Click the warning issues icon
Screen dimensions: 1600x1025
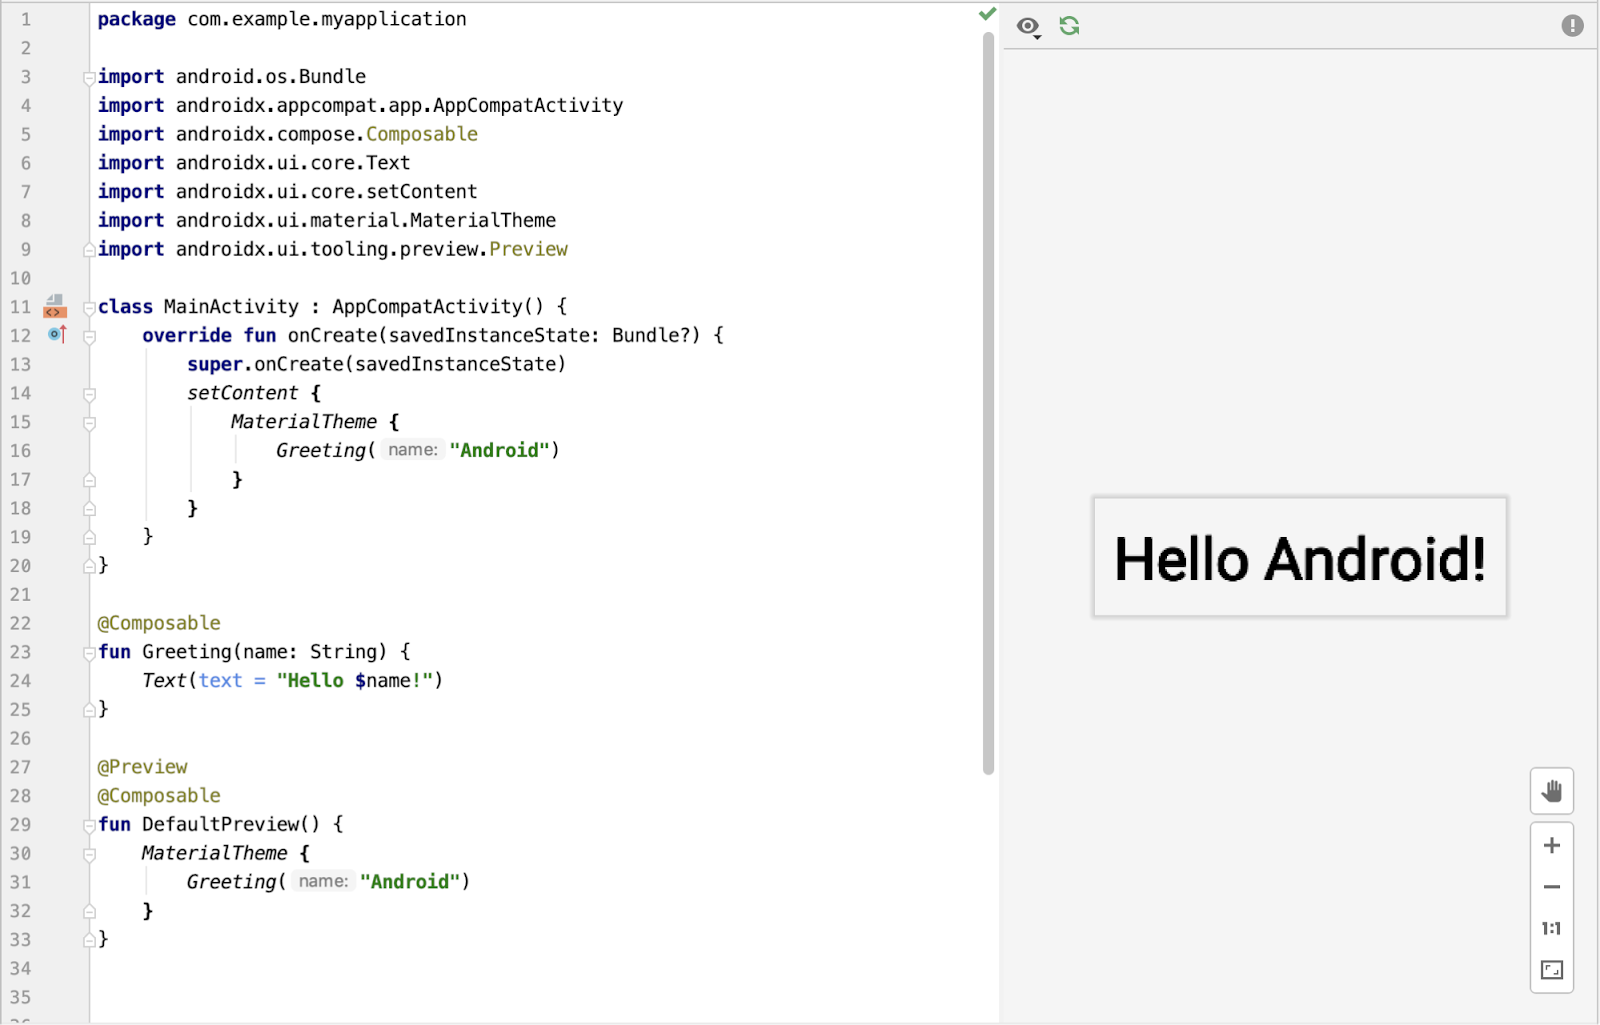[x=1572, y=26]
